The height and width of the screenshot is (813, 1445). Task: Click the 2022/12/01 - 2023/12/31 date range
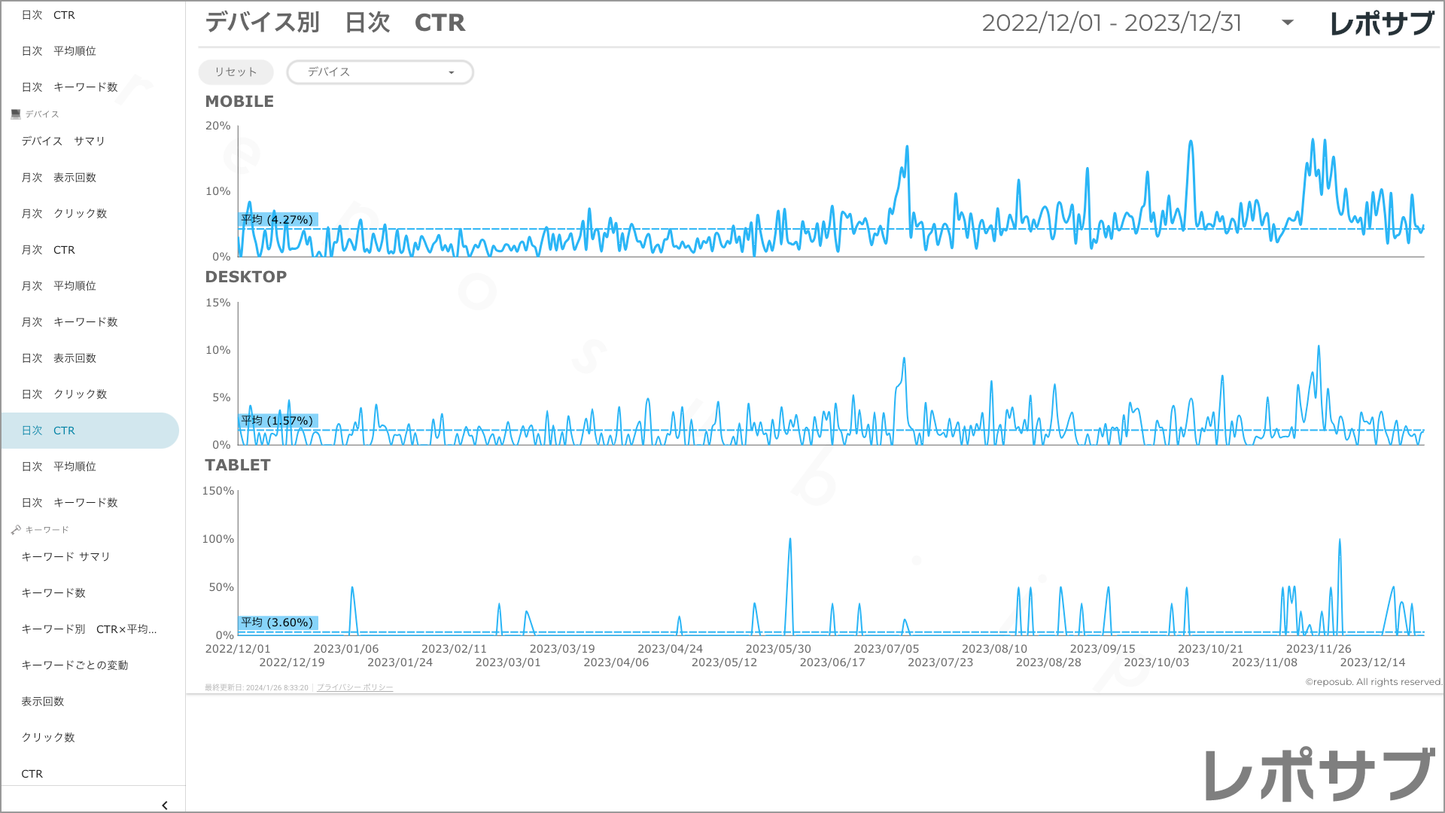(1111, 24)
